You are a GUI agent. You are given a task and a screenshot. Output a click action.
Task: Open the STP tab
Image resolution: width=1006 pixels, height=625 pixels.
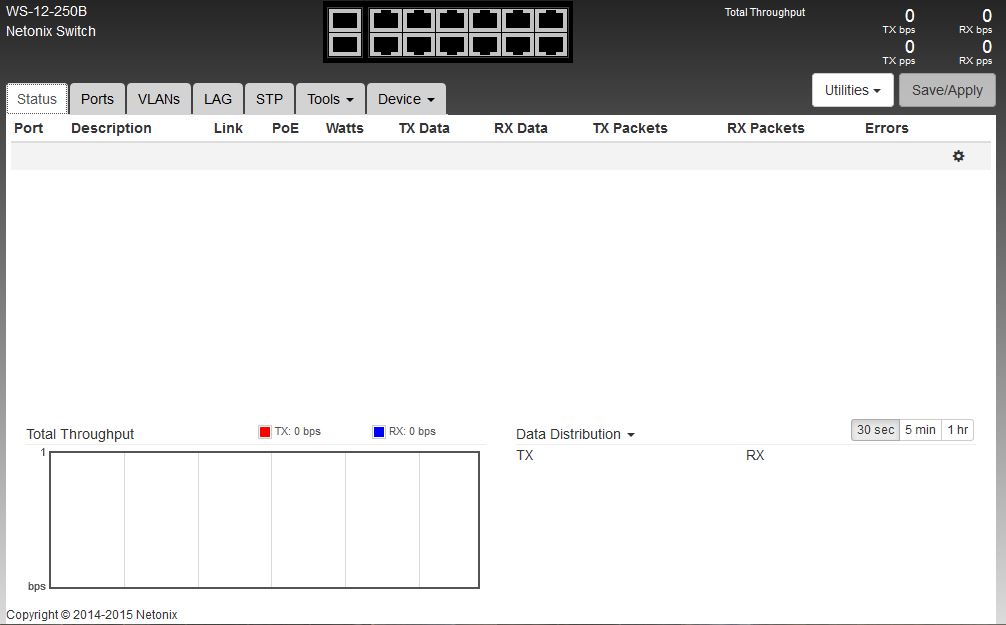269,99
